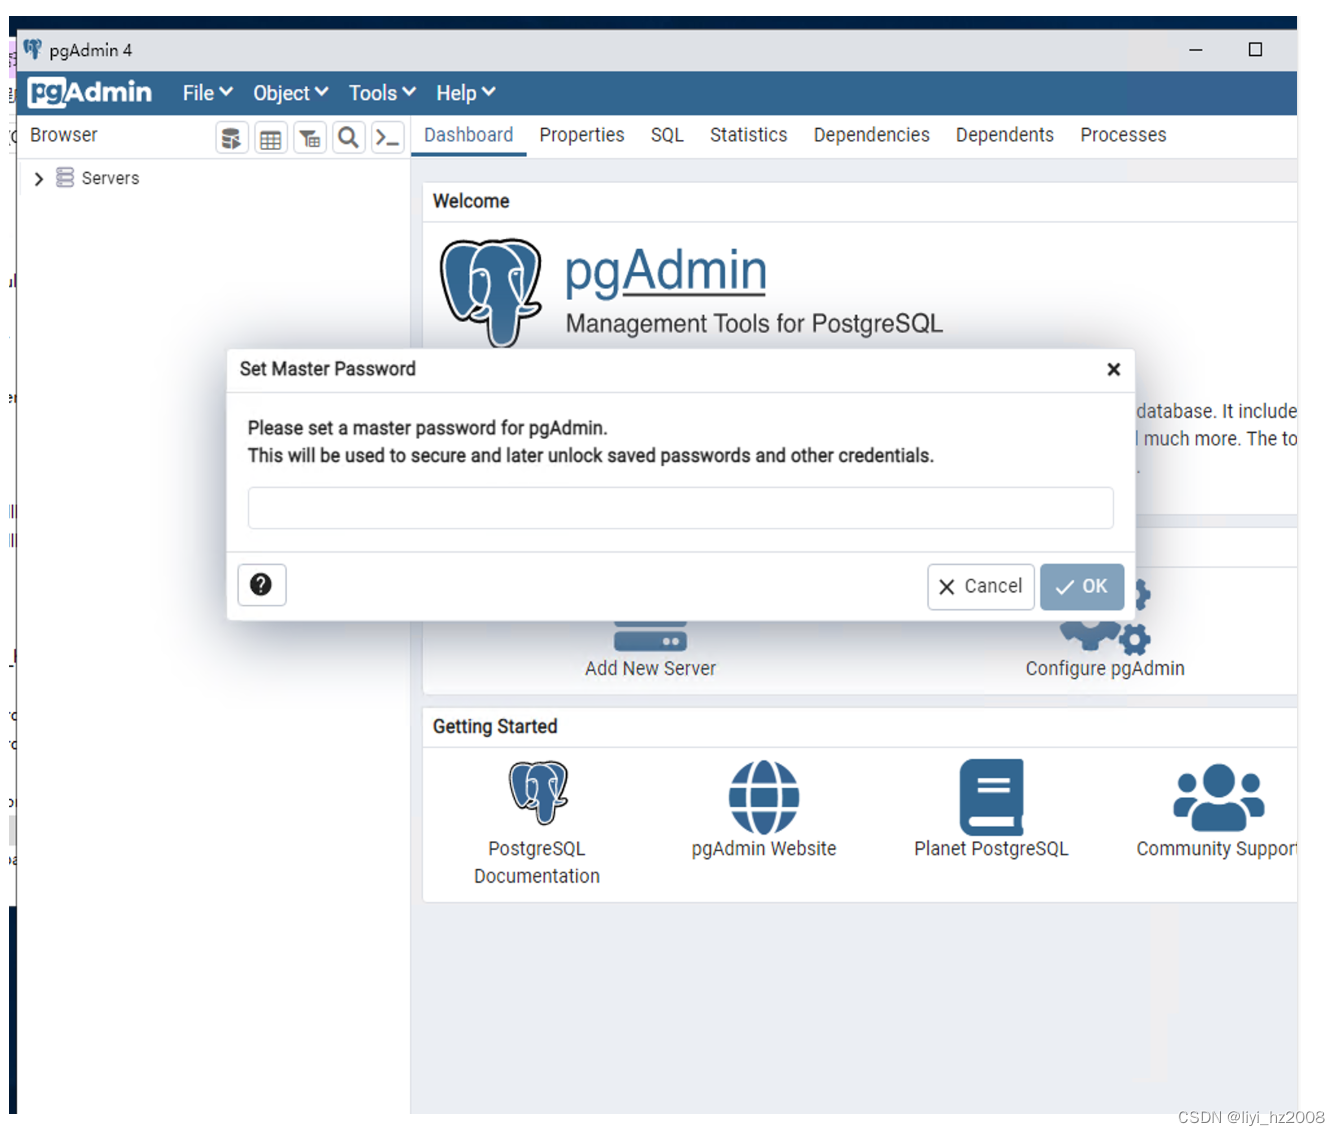Minimize the pgAdmin 4 window

pyautogui.click(x=1195, y=49)
